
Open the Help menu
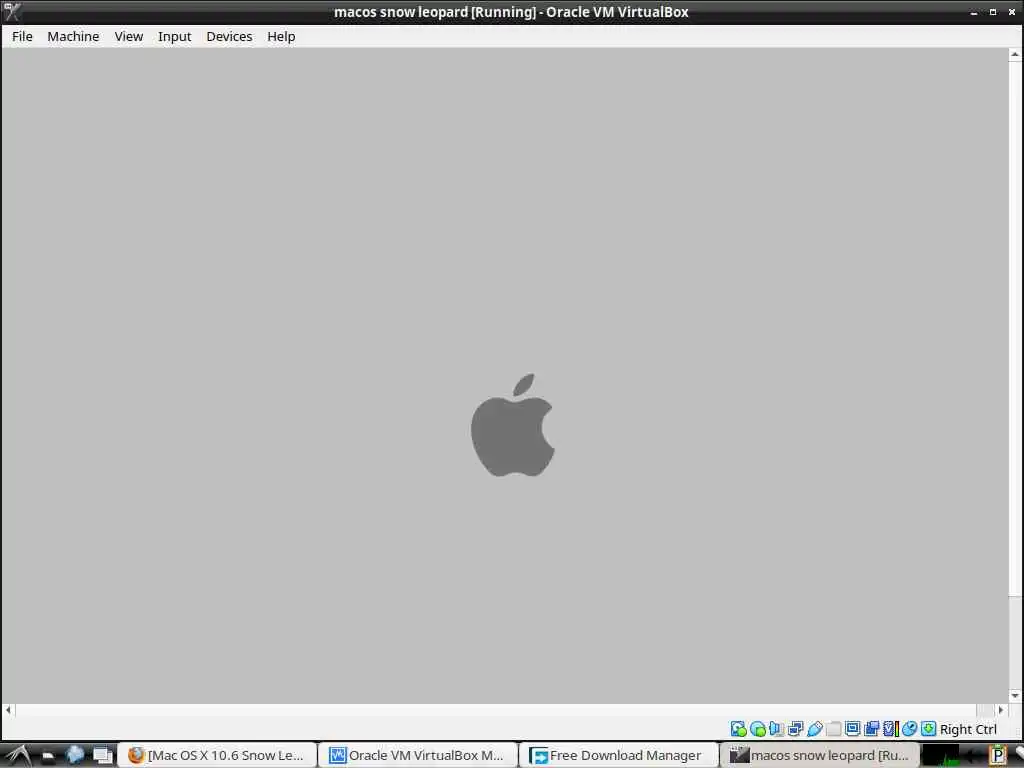coord(281,37)
